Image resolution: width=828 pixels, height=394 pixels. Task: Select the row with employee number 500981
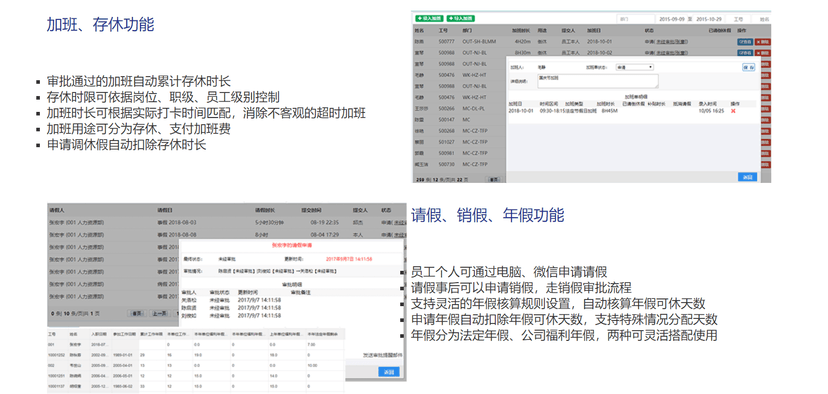tap(459, 153)
